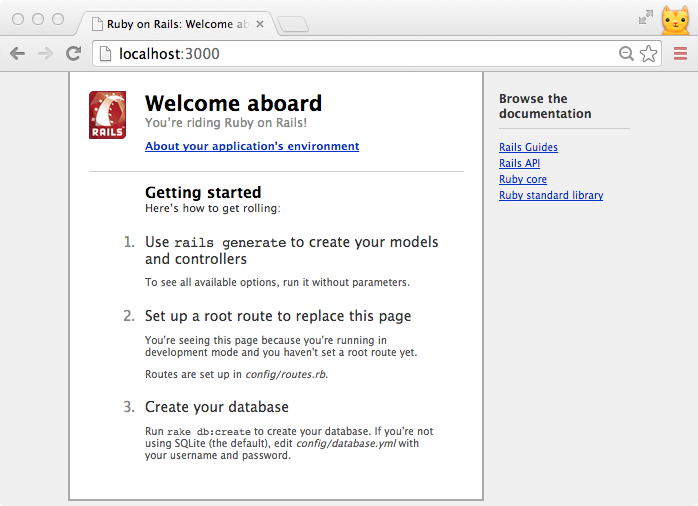Click 'You're riding Ruby on Rails!' text

[226, 123]
